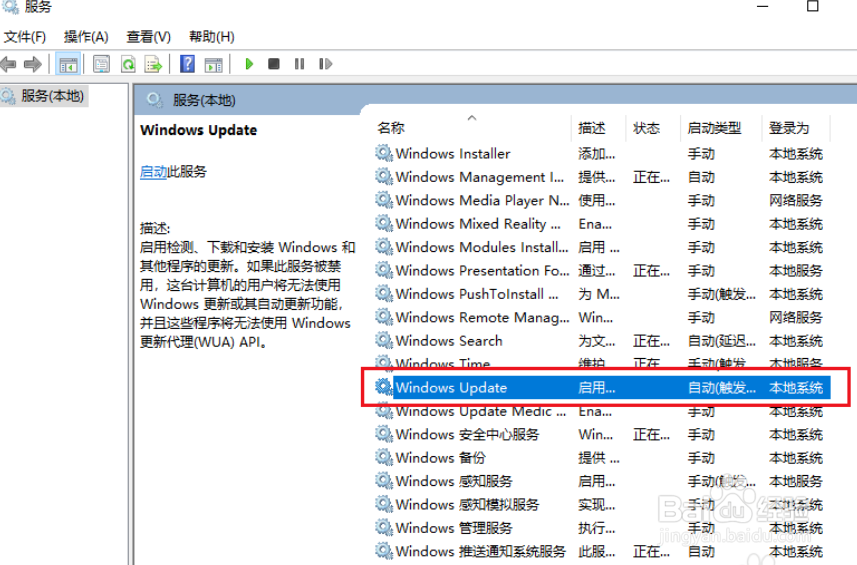This screenshot has width=857, height=565.
Task: Open the 操作(A) menu
Action: tap(86, 37)
